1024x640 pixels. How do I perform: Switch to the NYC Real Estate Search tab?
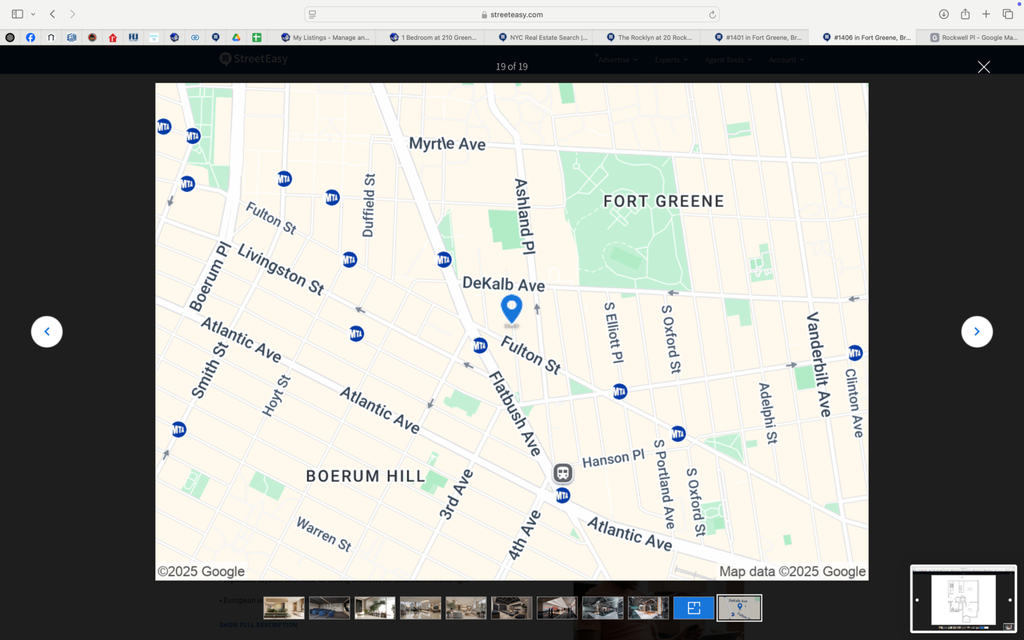click(541, 37)
